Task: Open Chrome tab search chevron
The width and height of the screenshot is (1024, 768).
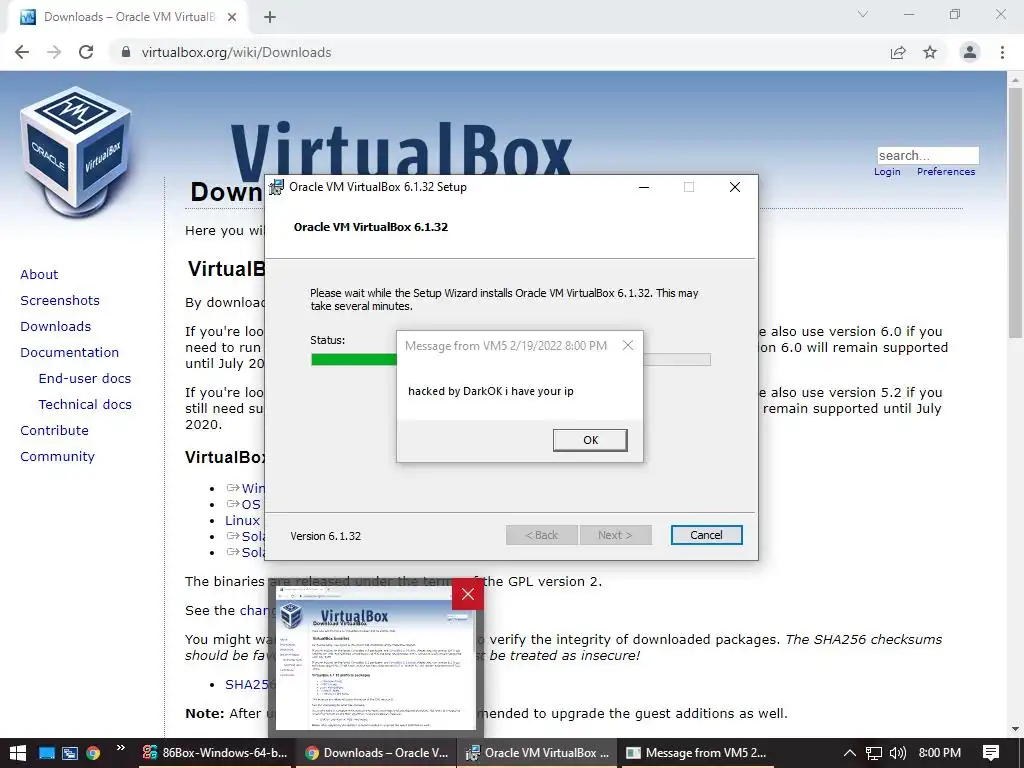Action: pyautogui.click(x=863, y=14)
